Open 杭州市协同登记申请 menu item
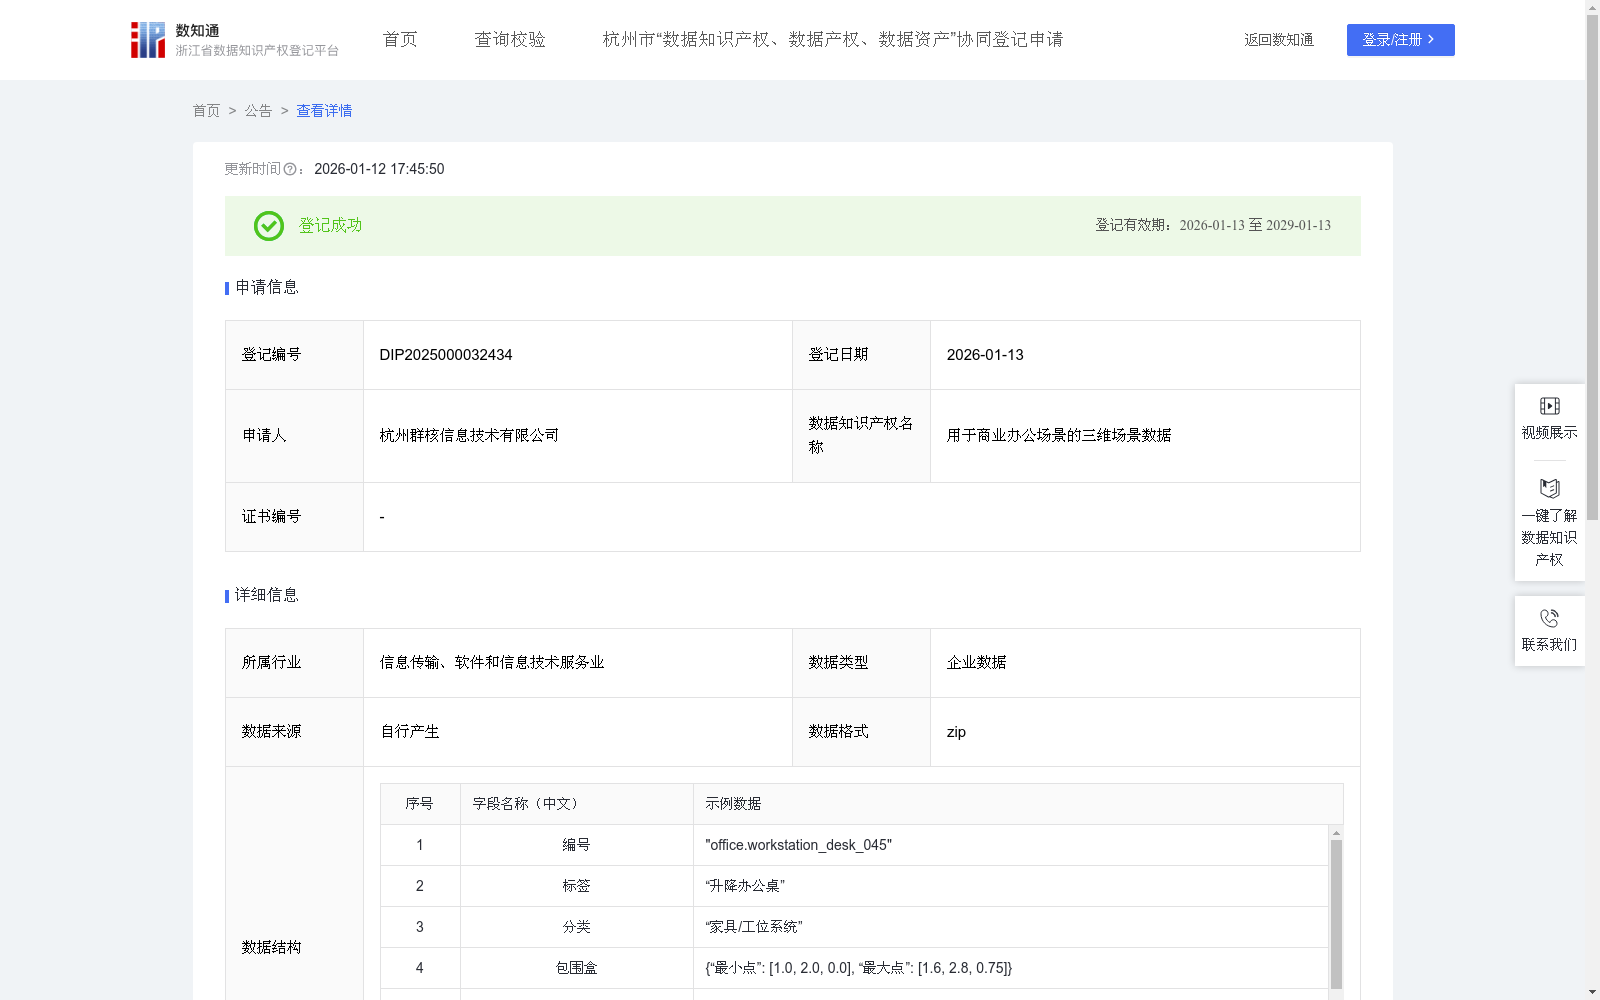Screen dimensions: 1600x1000 pyautogui.click(x=833, y=40)
